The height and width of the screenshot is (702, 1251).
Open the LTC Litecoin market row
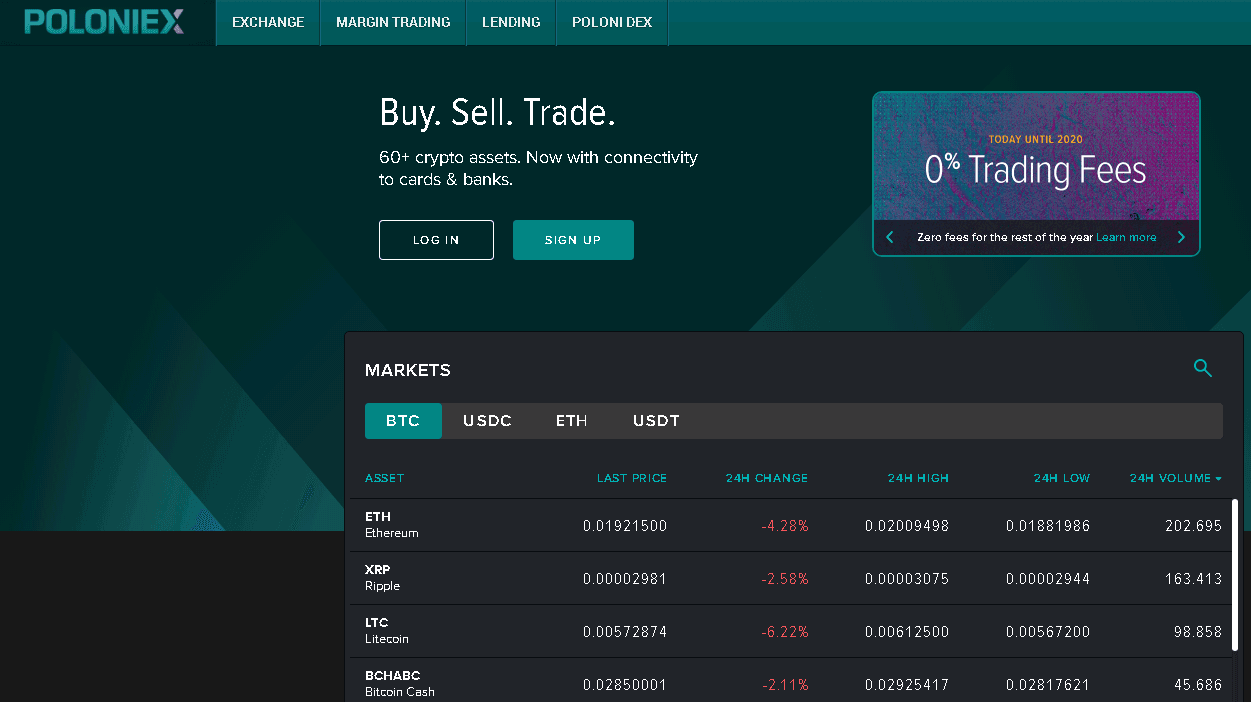pyautogui.click(x=793, y=631)
